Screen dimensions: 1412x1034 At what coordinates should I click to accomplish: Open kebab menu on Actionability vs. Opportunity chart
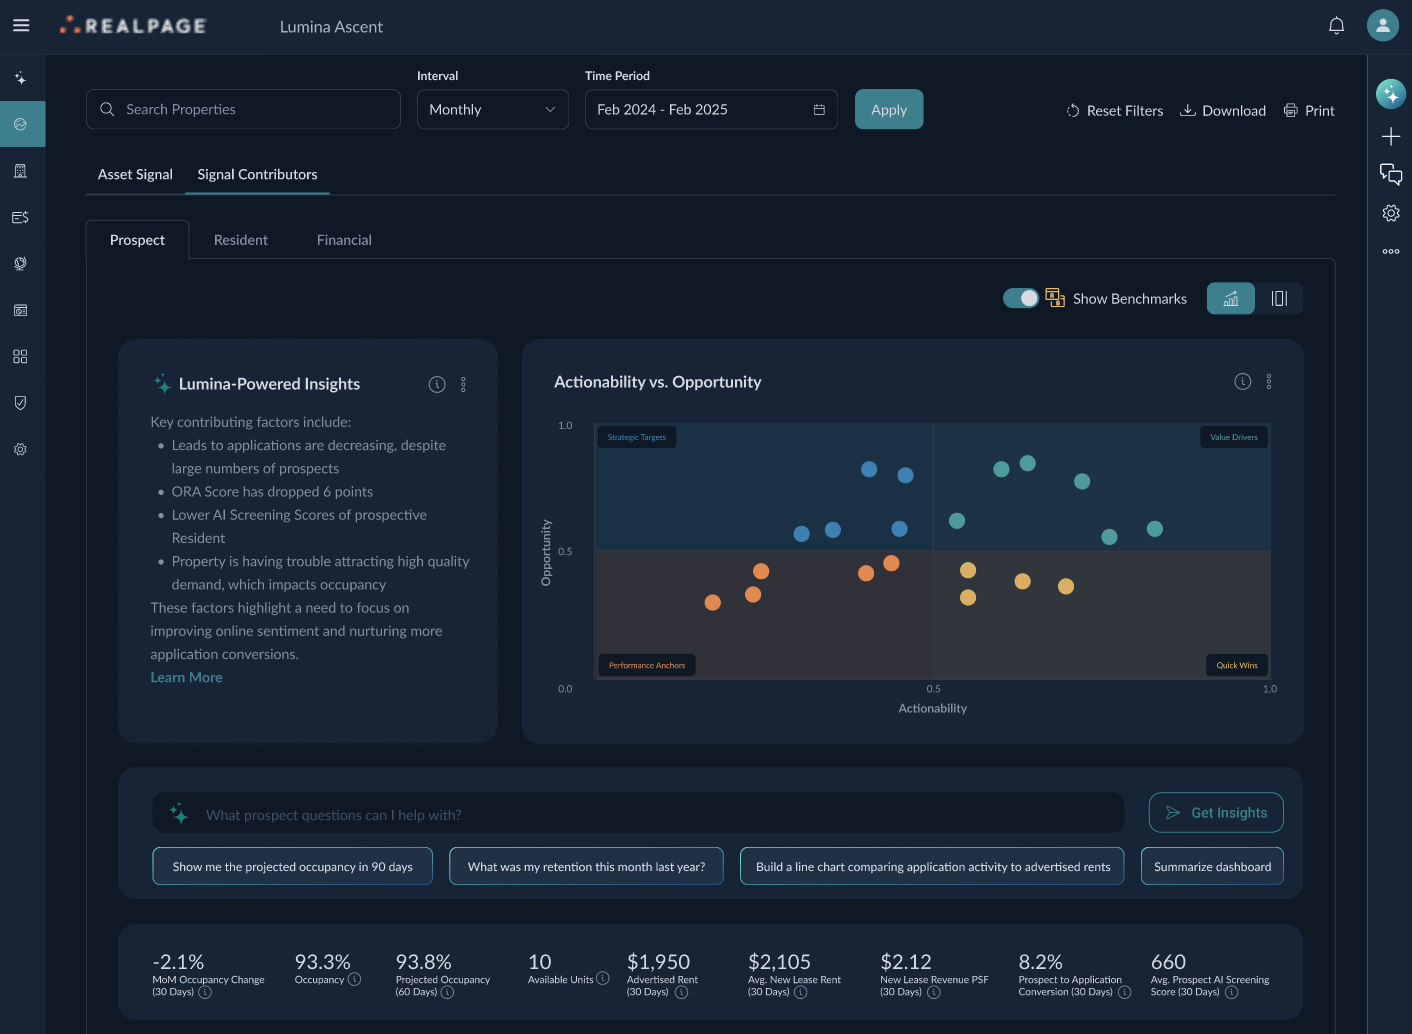(x=1269, y=381)
